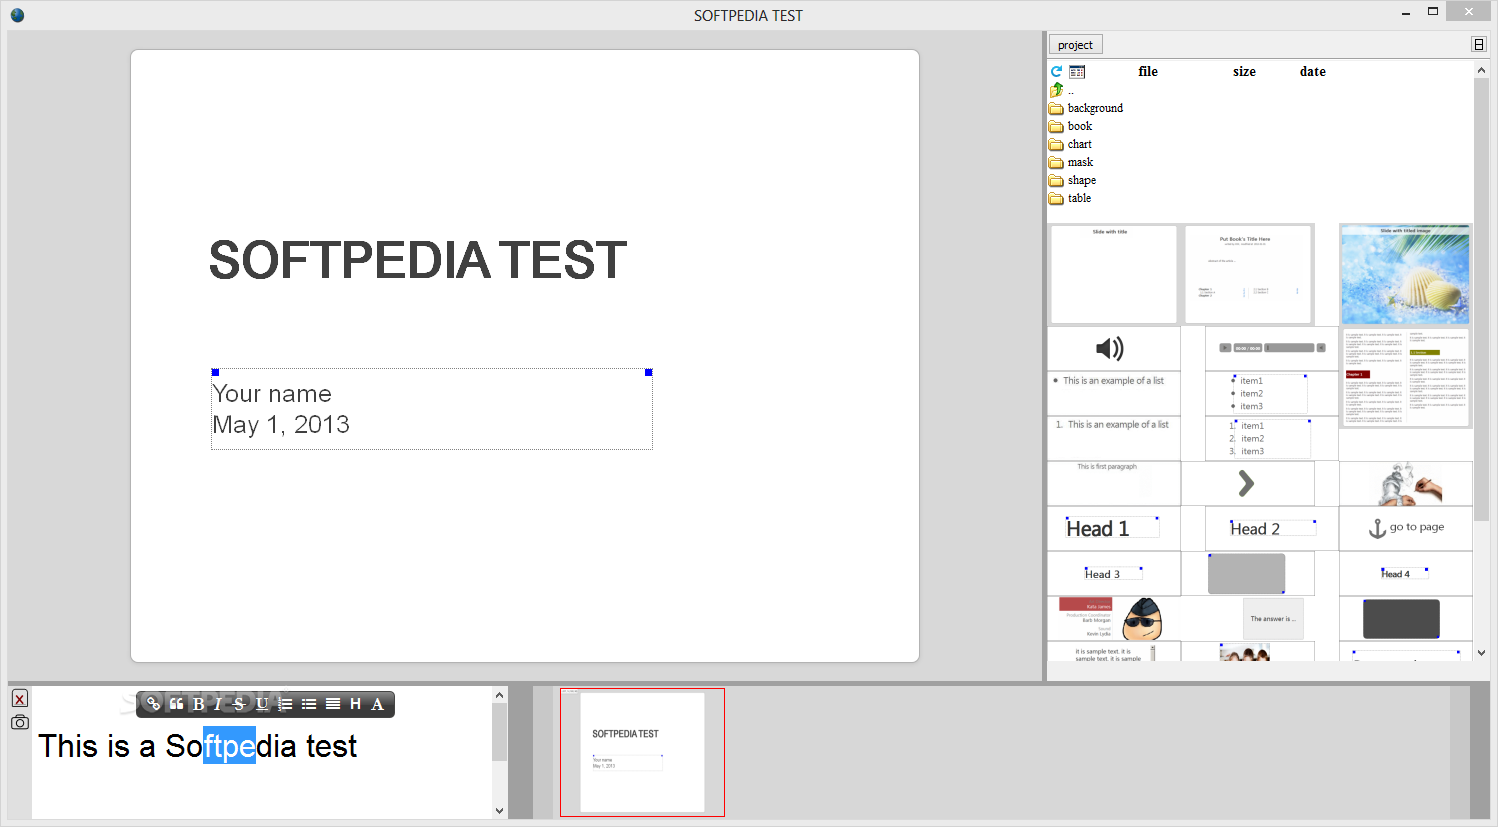Insert numbered item1 item2 item3 list
Viewport: 1498px width, 827px height.
point(1270,438)
